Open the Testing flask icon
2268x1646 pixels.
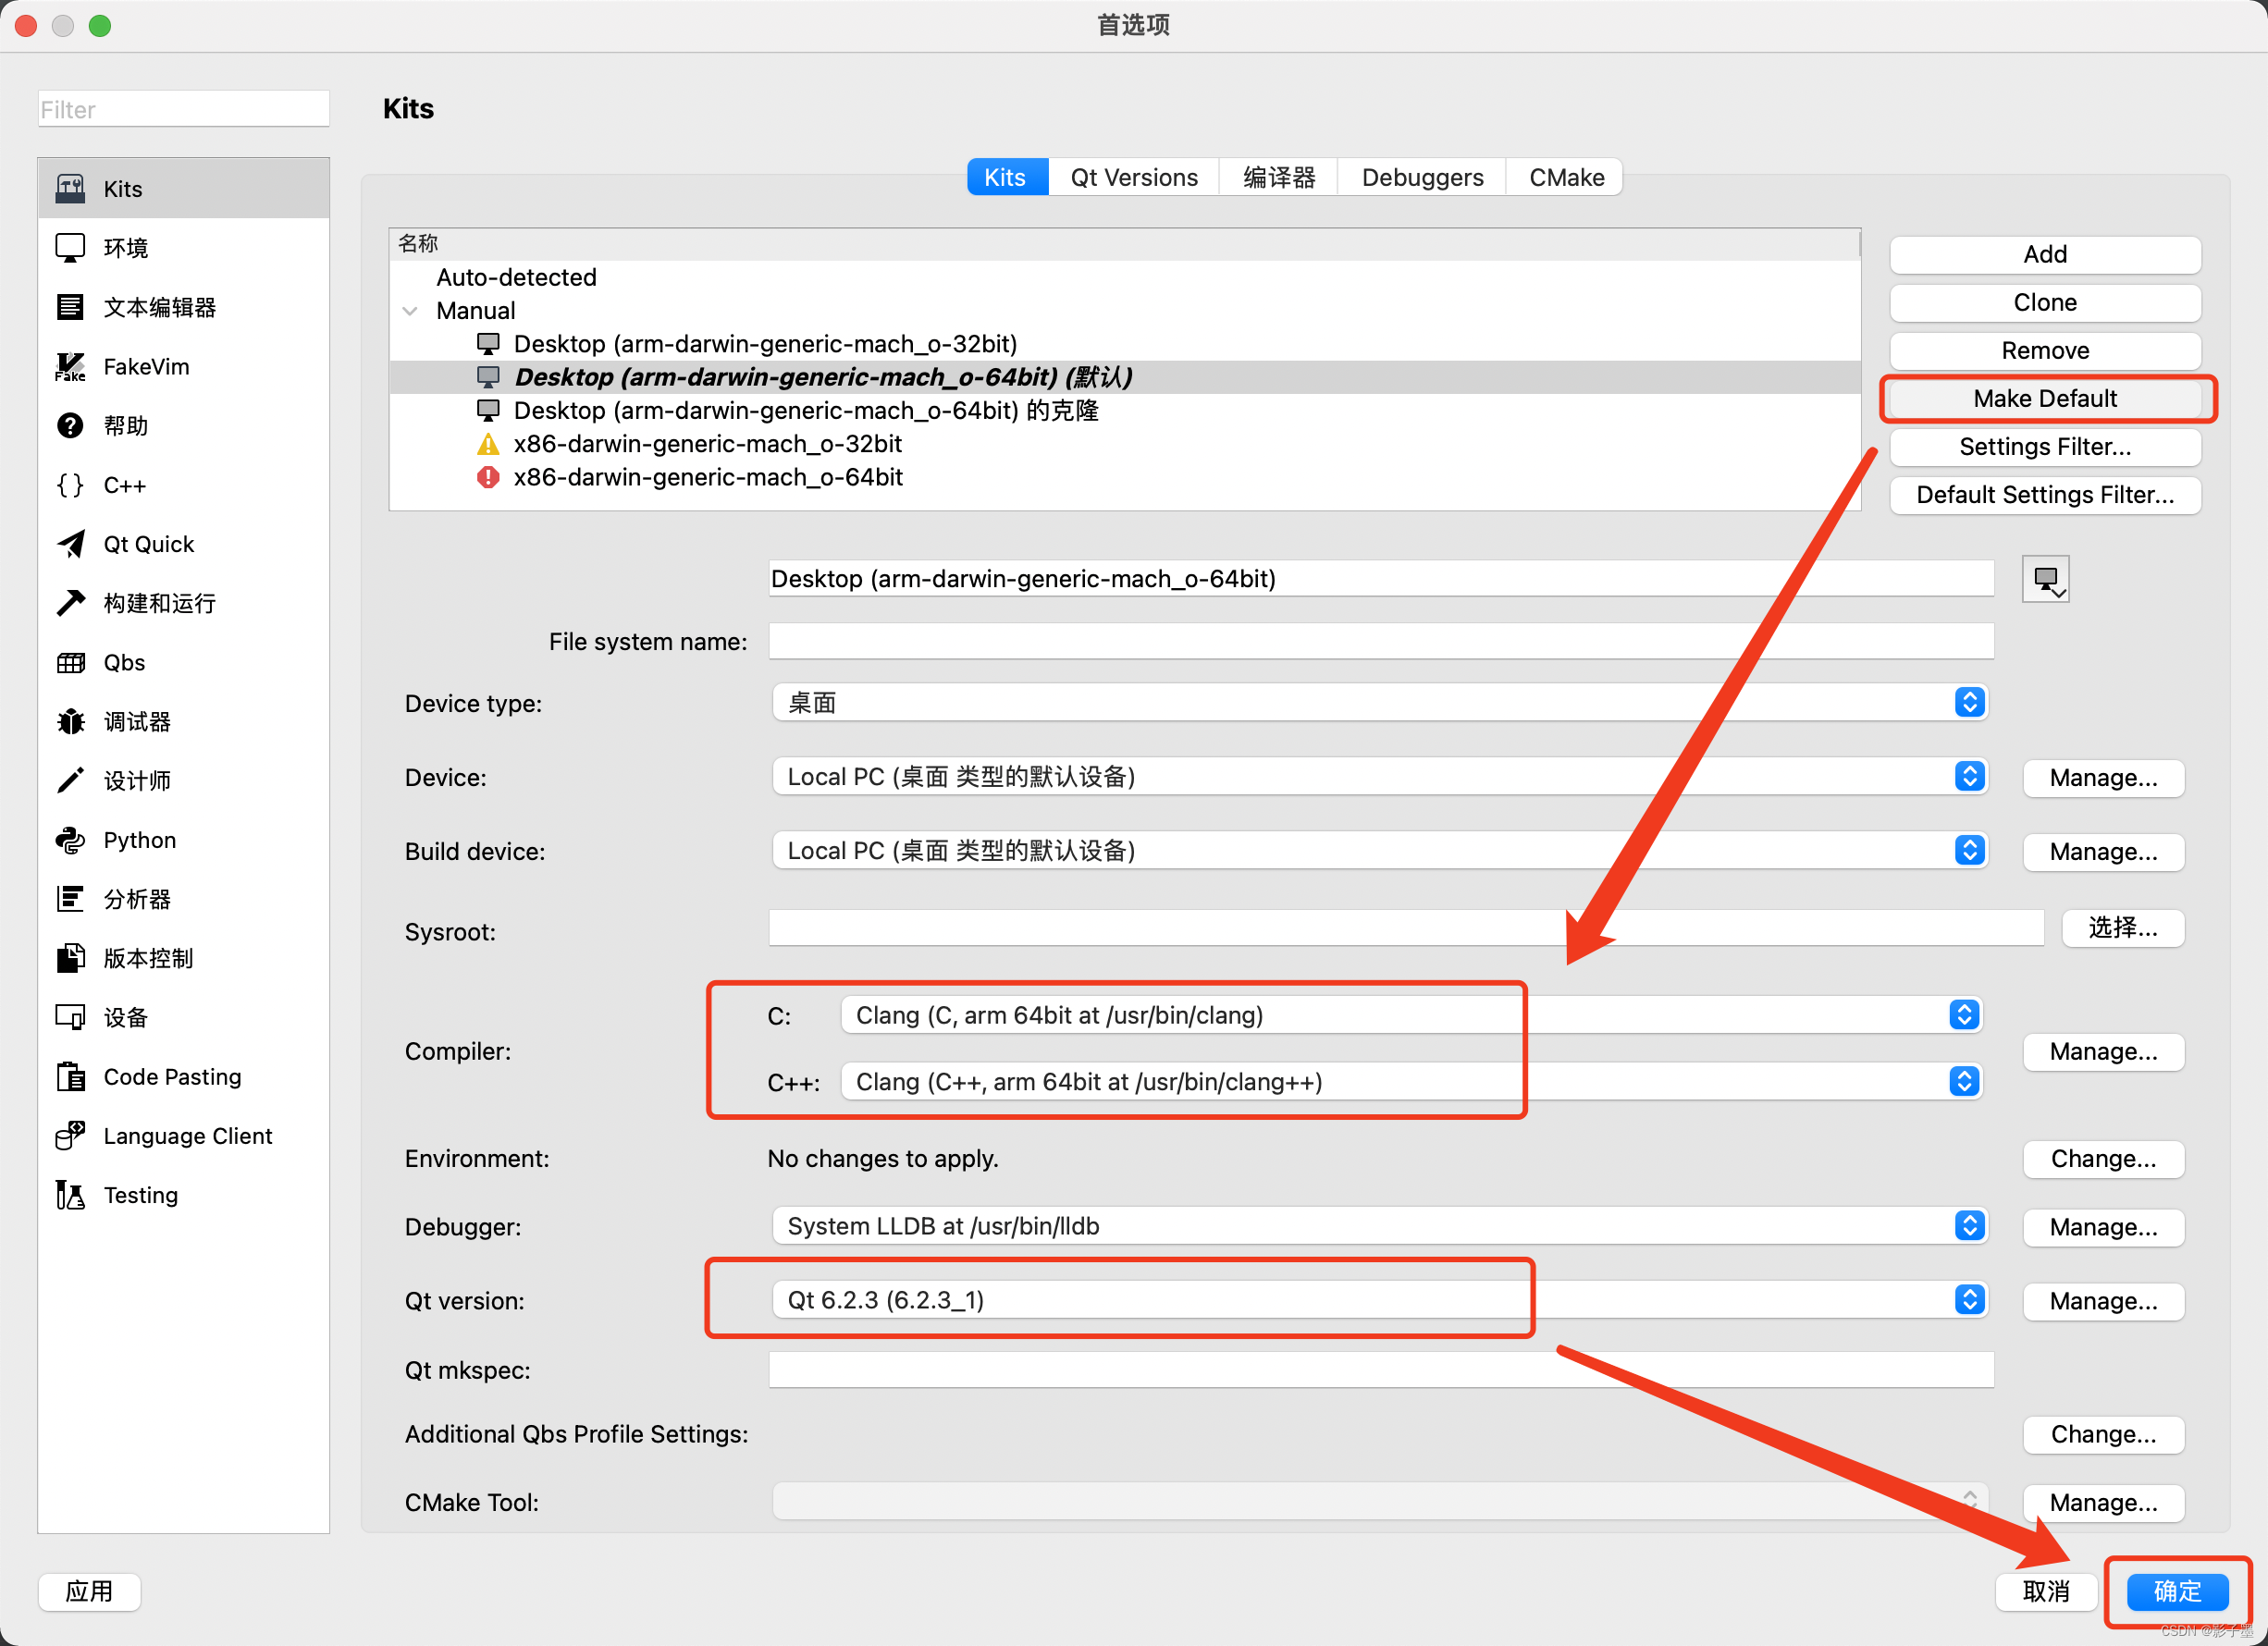70,1195
